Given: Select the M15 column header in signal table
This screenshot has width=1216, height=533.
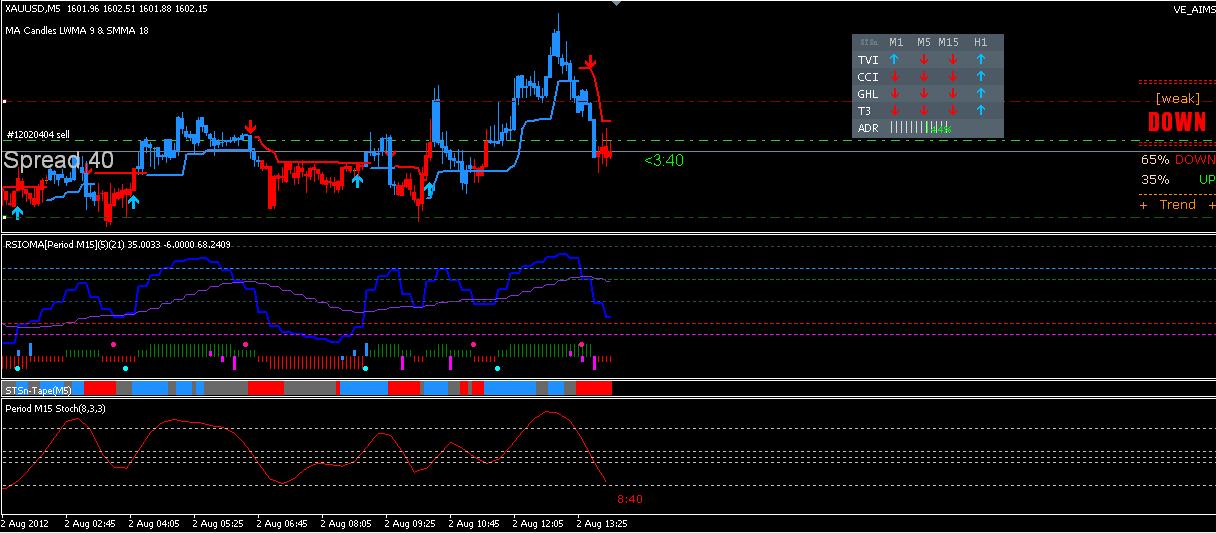Looking at the screenshot, I should [x=948, y=42].
